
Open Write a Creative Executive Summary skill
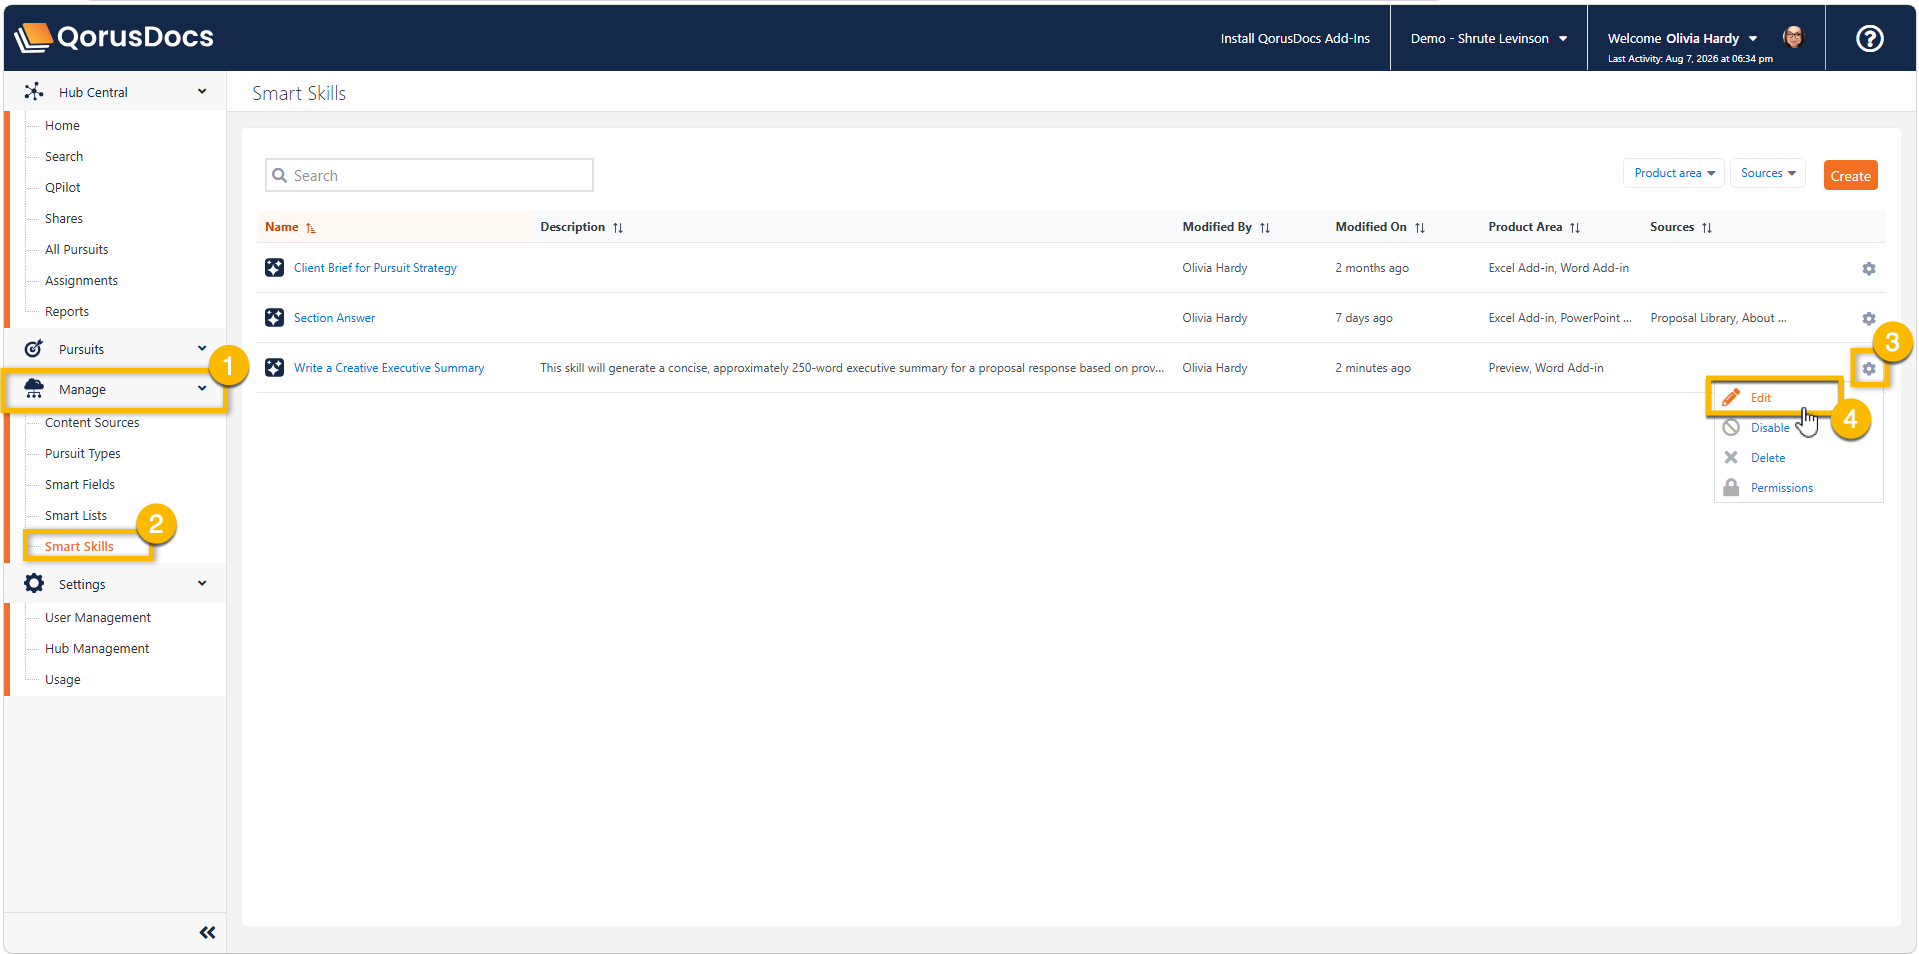pos(389,367)
